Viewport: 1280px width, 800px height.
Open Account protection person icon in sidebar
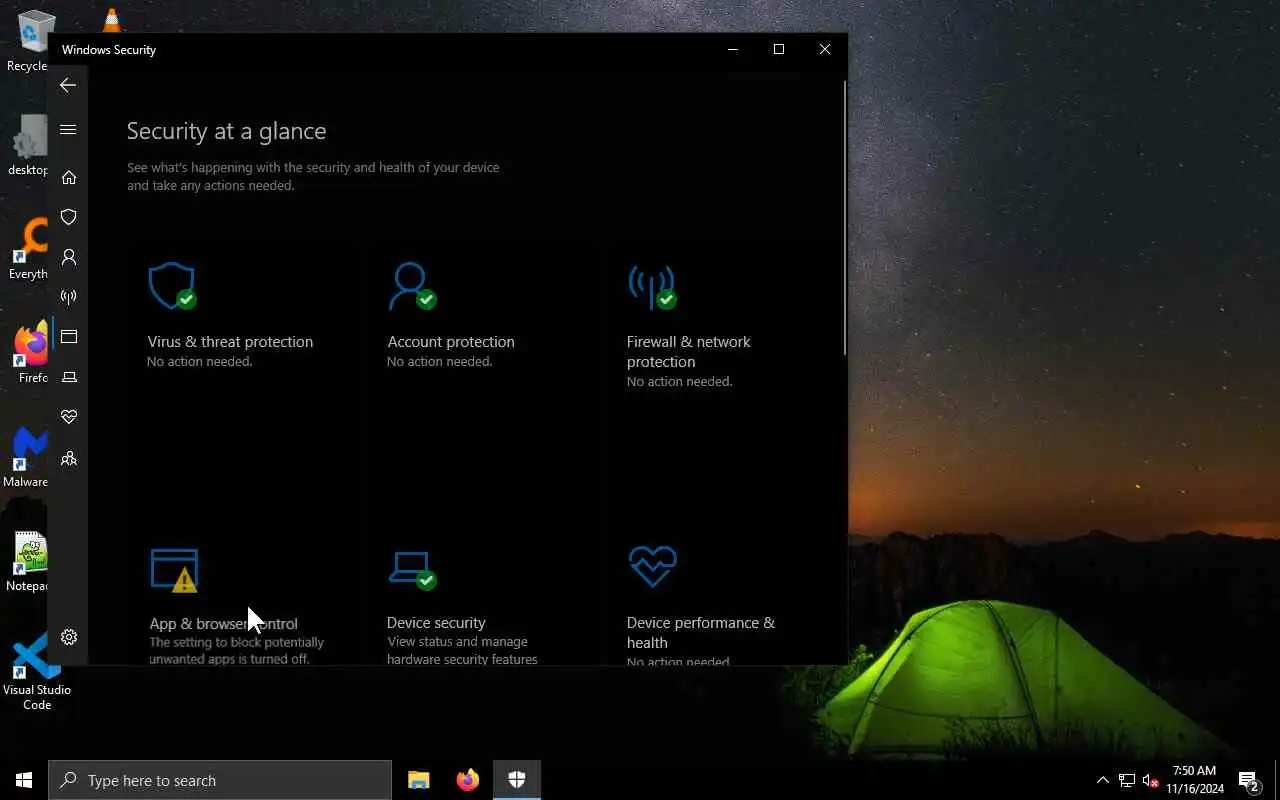coord(69,257)
